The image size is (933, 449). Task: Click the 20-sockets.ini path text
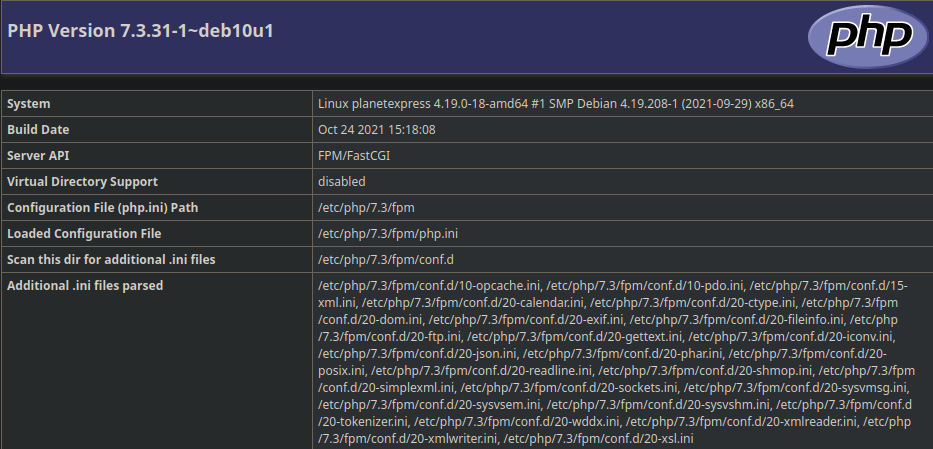[569, 388]
